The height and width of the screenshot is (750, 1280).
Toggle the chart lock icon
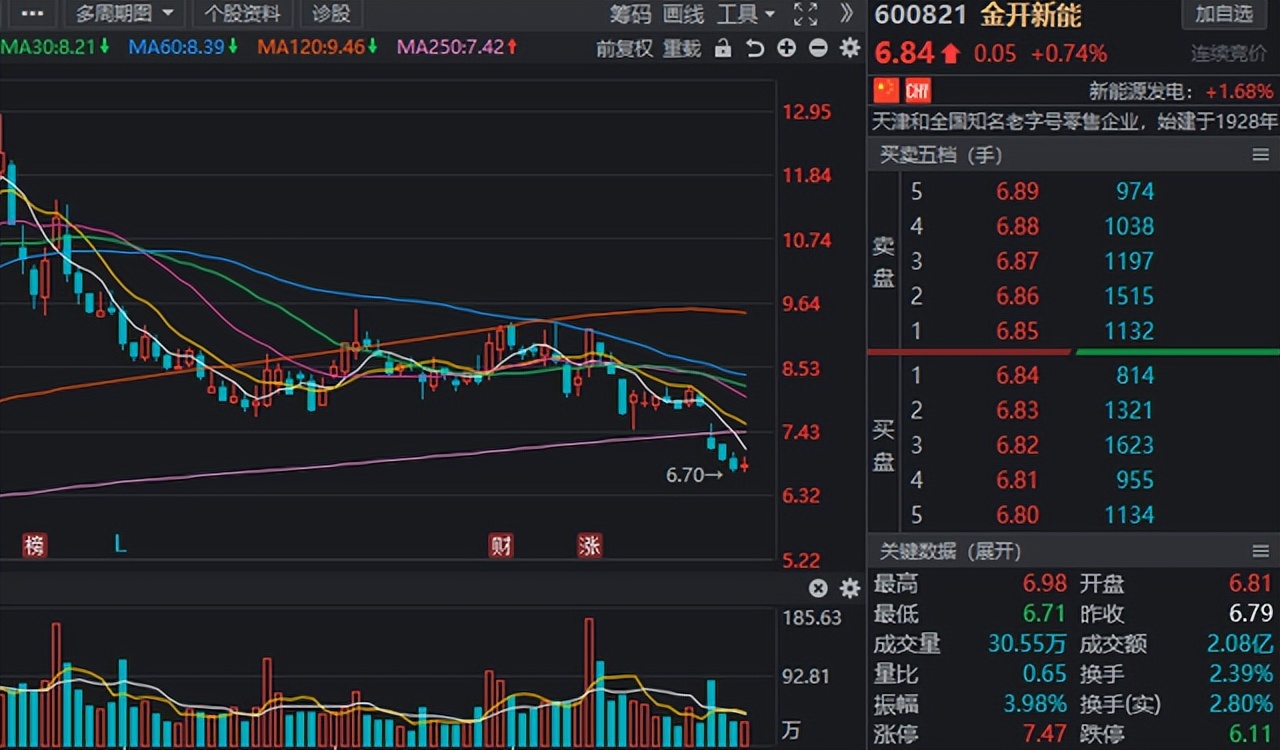(x=723, y=48)
